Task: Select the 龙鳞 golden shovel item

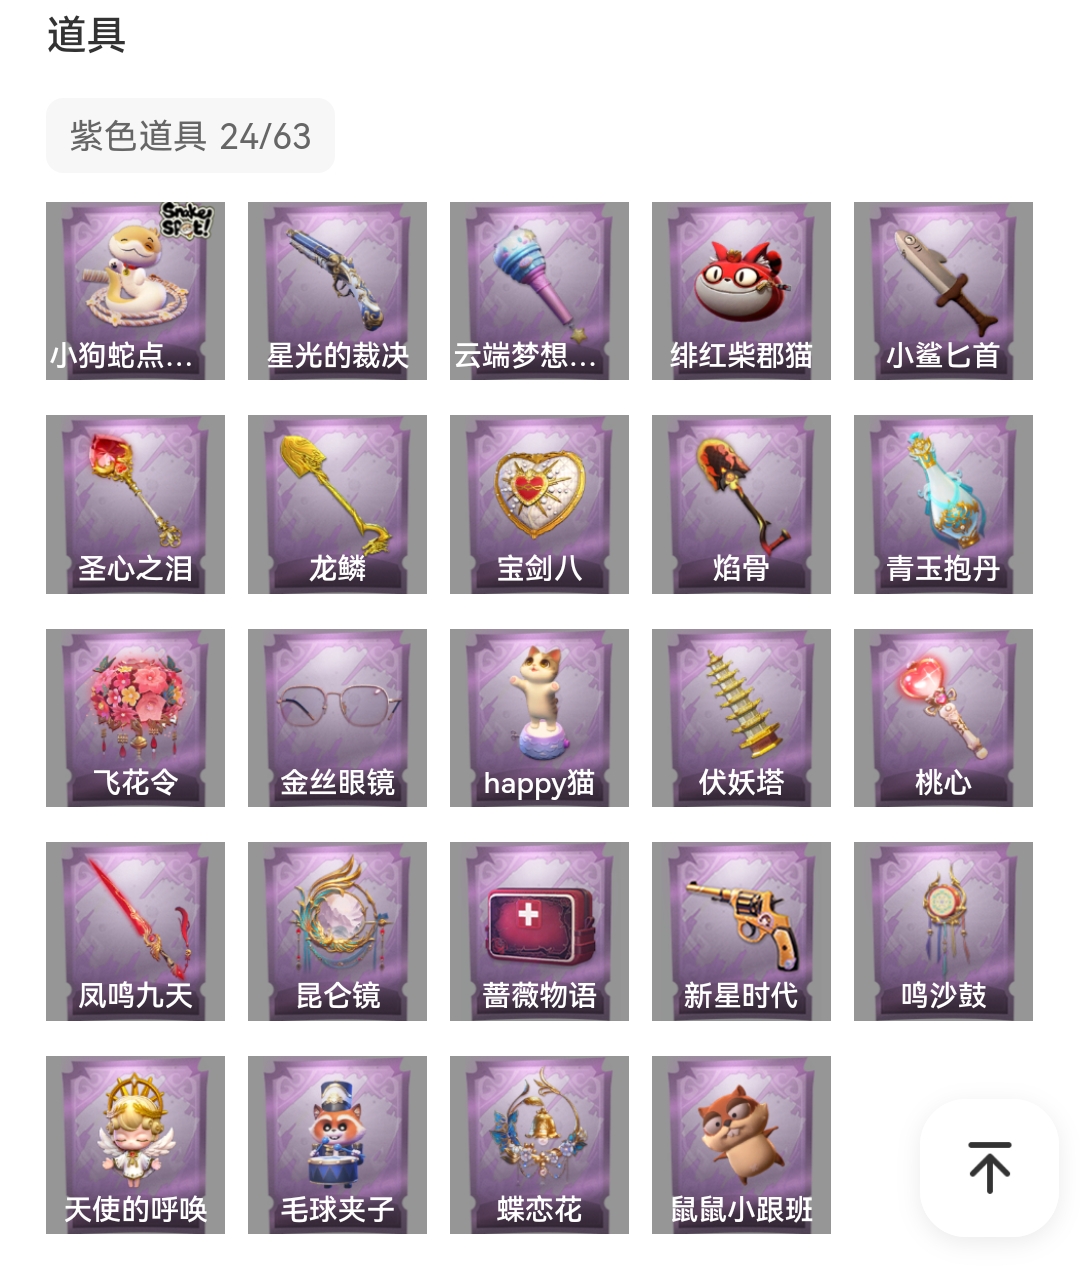Action: pyautogui.click(x=337, y=504)
